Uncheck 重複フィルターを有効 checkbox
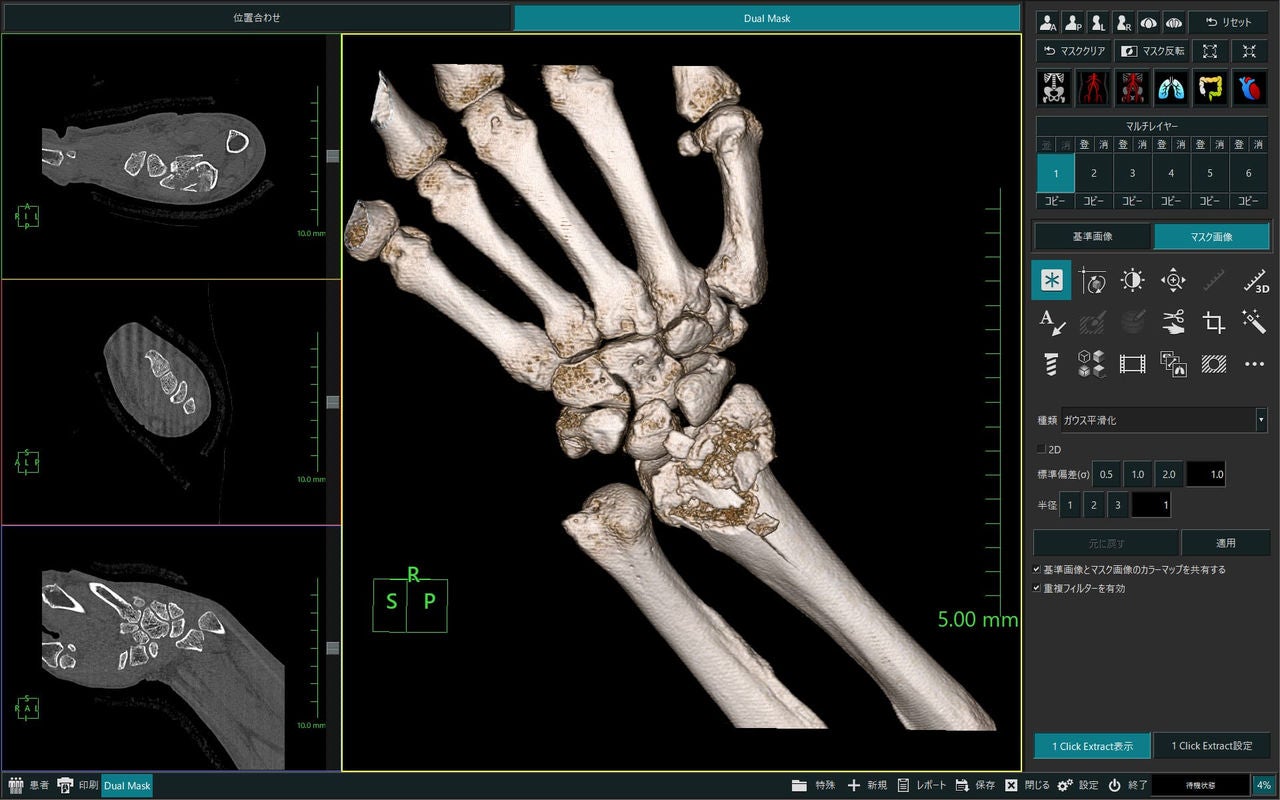 [1038, 588]
